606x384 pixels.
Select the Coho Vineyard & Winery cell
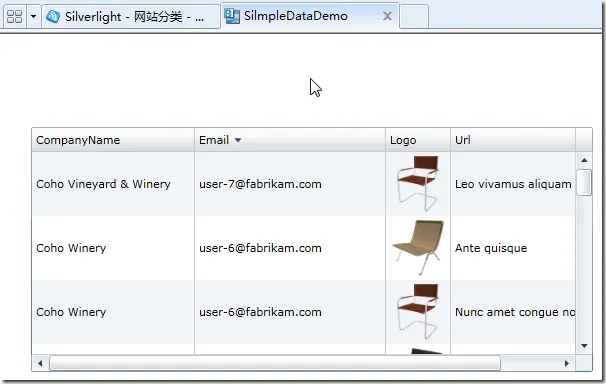(x=113, y=184)
